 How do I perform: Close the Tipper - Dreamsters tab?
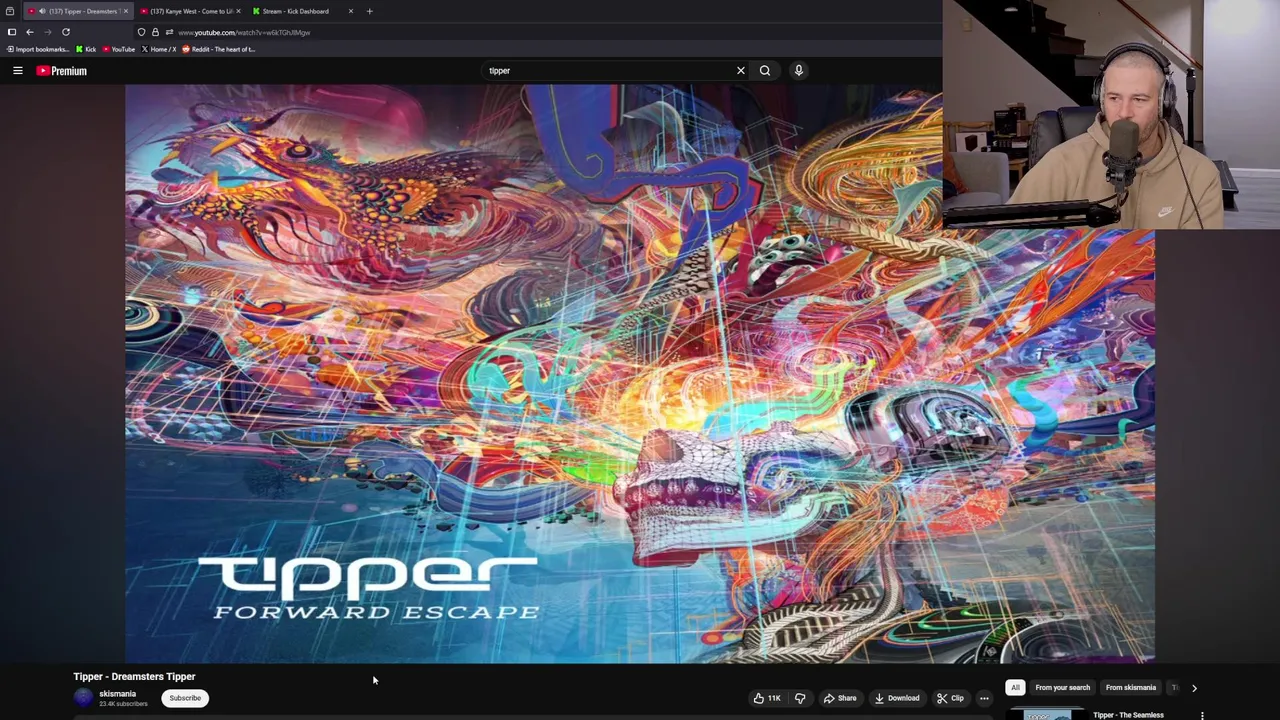(x=126, y=11)
